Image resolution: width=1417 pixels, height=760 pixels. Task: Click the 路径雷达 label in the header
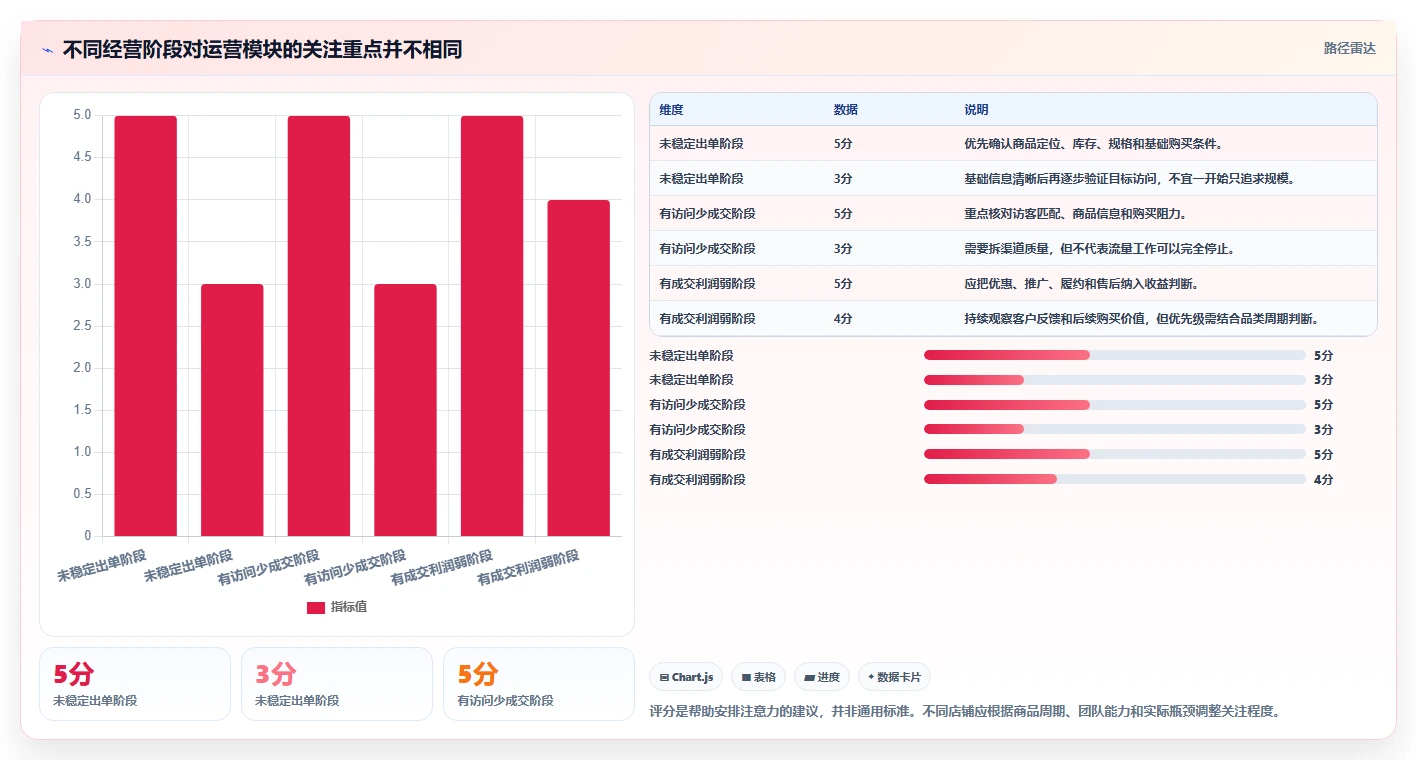click(1350, 48)
